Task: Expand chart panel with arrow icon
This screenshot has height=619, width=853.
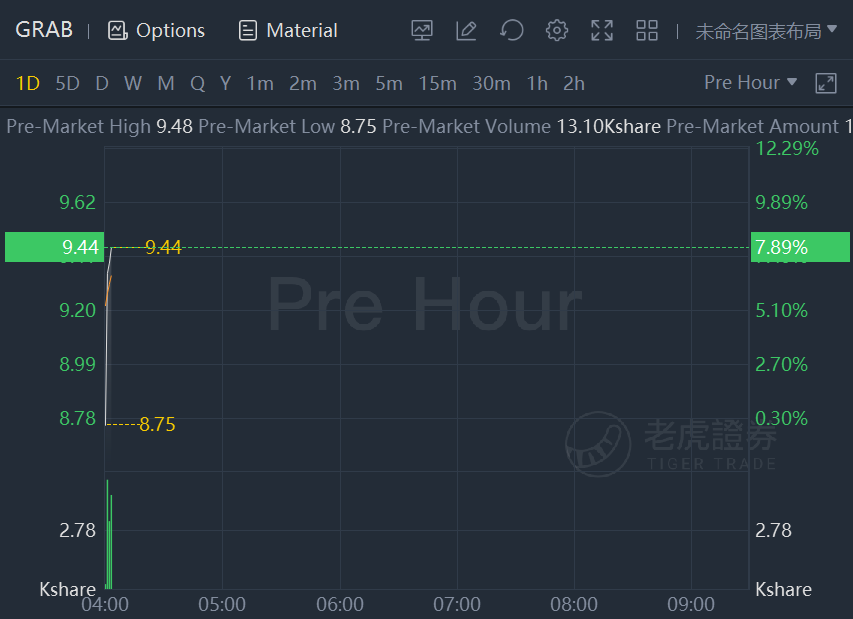Action: click(x=826, y=83)
